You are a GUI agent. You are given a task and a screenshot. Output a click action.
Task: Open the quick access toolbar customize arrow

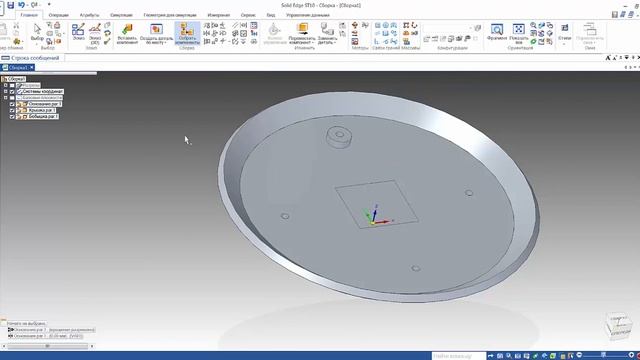(x=49, y=5)
